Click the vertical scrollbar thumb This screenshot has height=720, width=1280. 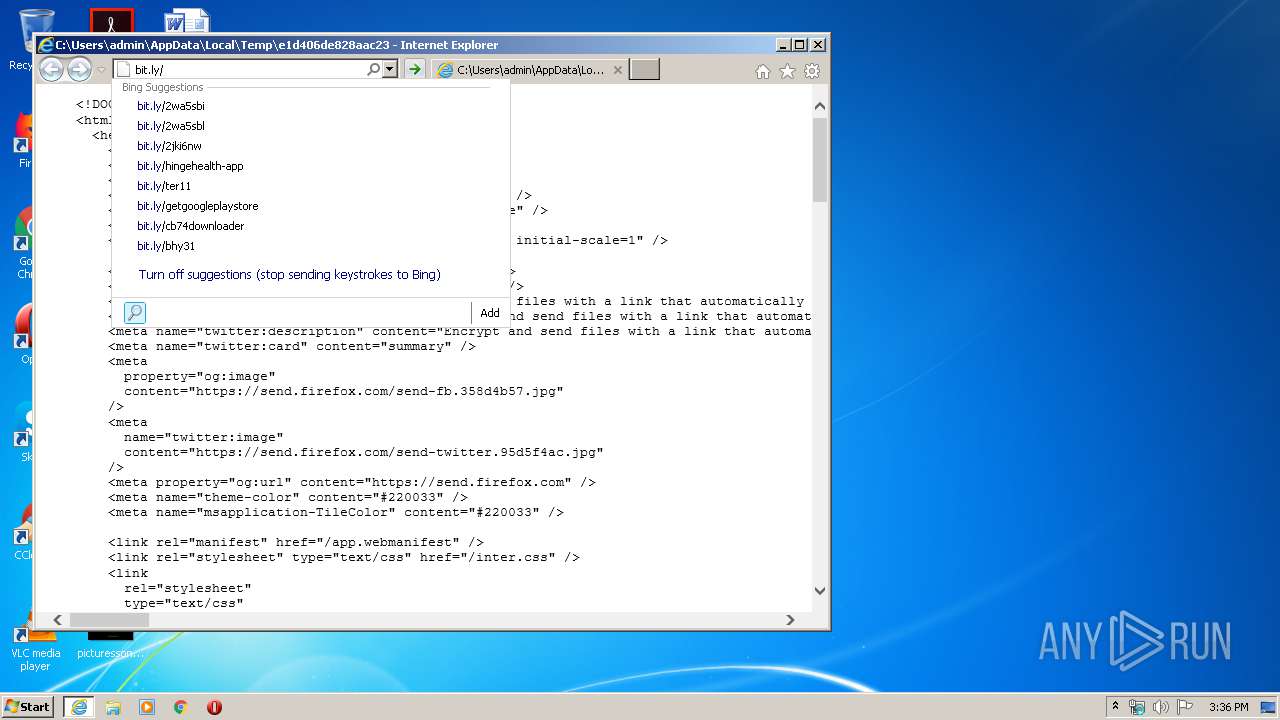pyautogui.click(x=820, y=160)
